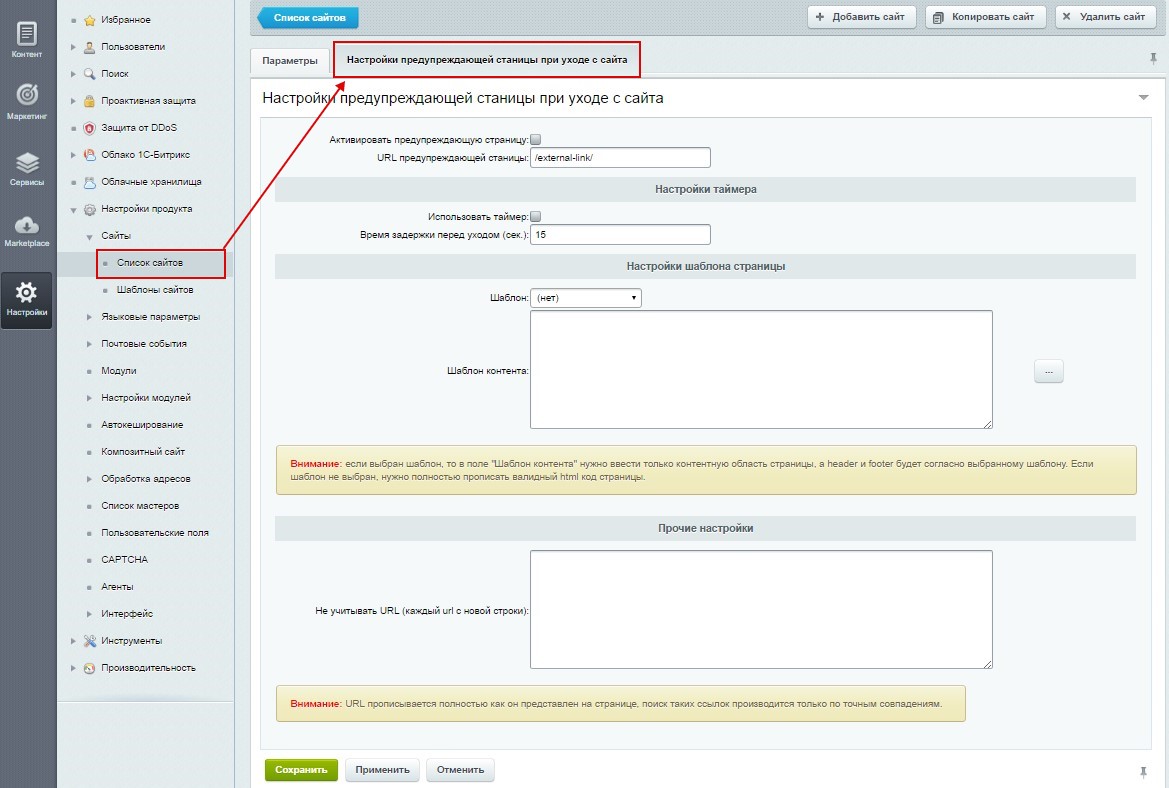The height and width of the screenshot is (788, 1169).
Task: Click the Проактивная защита lock icon
Action: (89, 101)
